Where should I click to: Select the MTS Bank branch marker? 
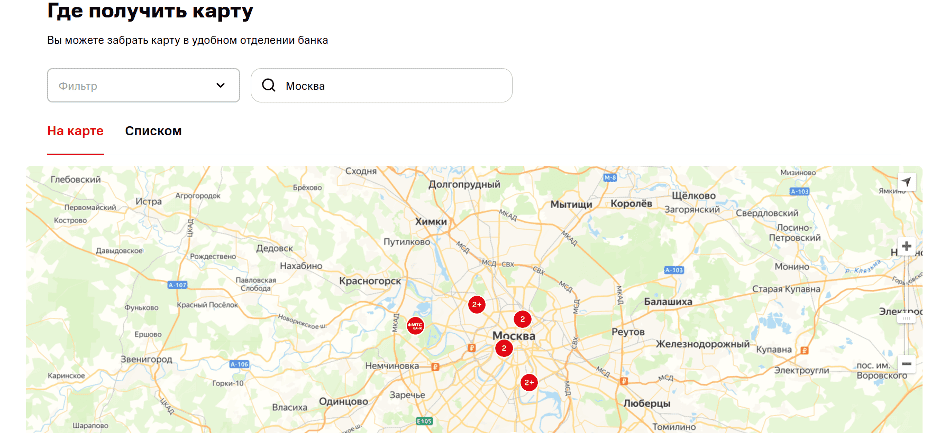416,325
